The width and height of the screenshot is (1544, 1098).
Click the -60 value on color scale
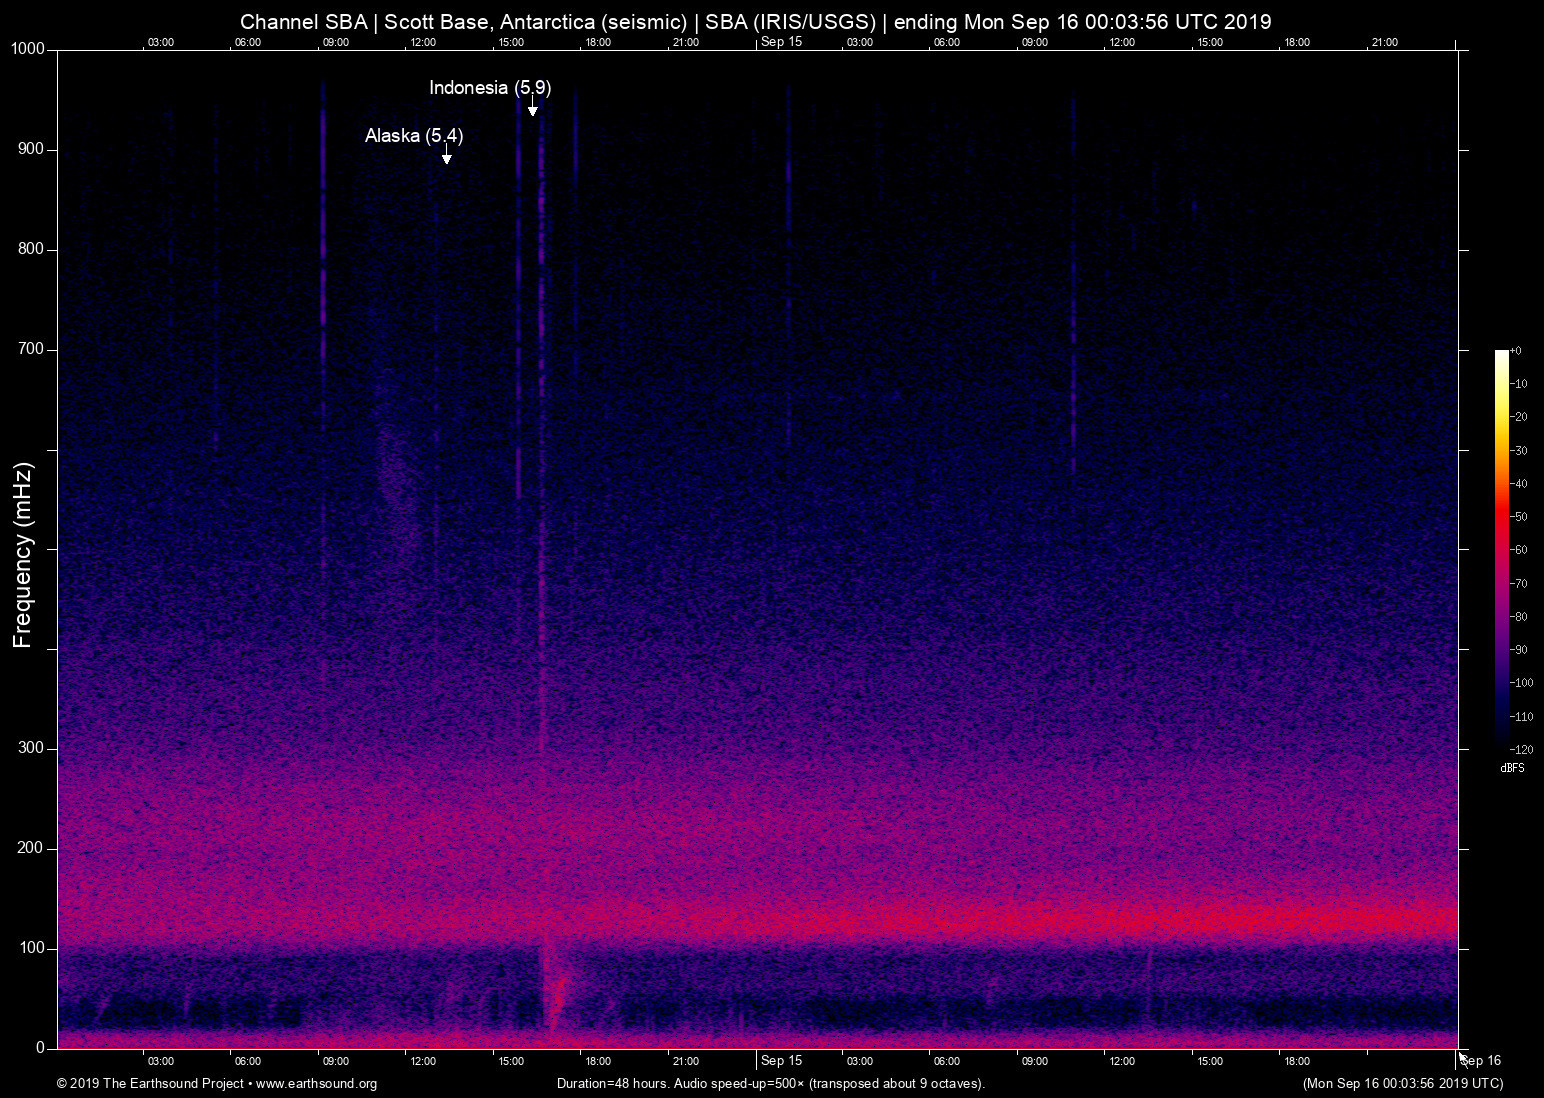1520,550
